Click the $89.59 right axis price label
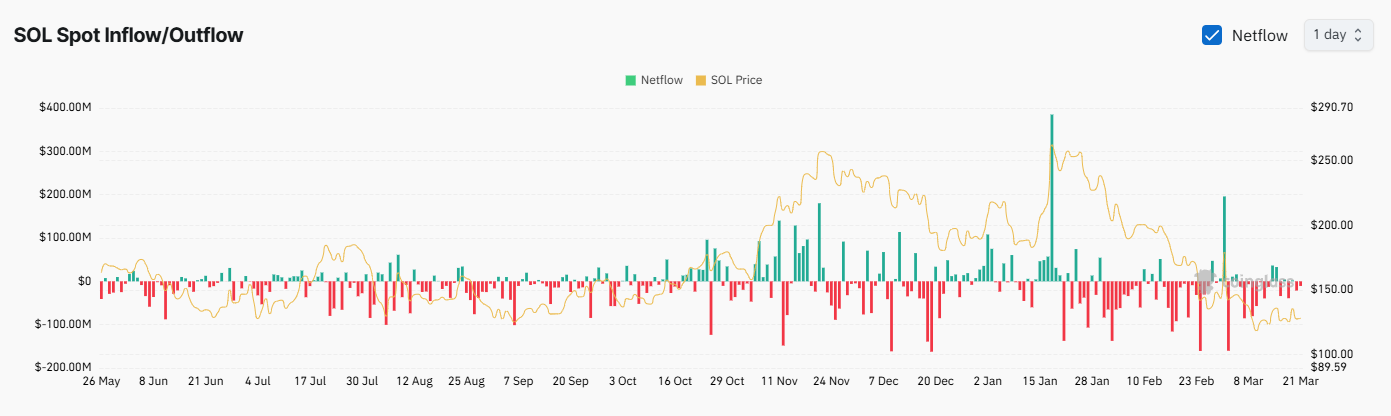This screenshot has width=1391, height=416. (1328, 367)
